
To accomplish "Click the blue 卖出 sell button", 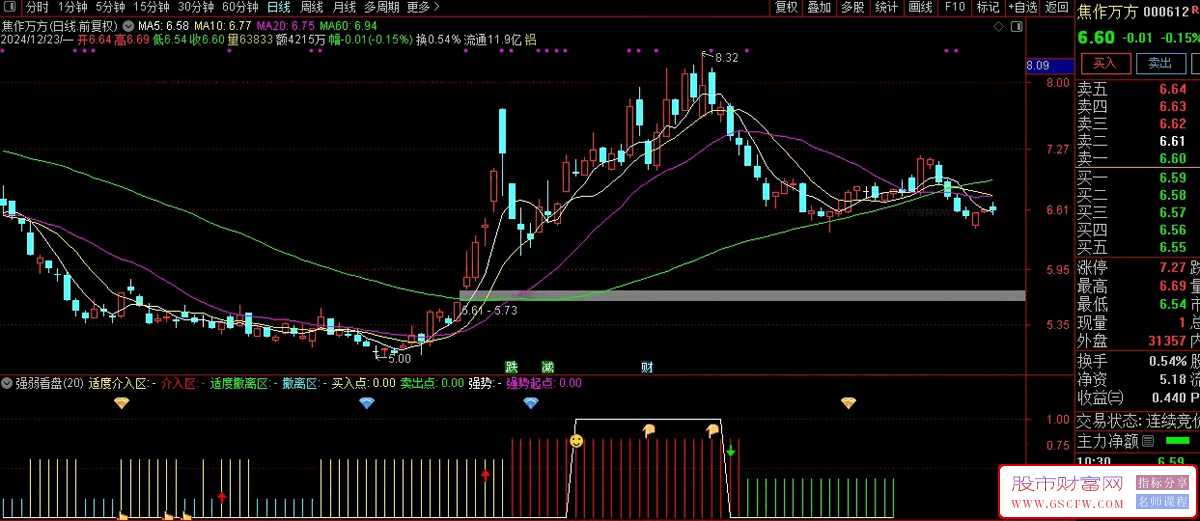I will [x=1160, y=63].
